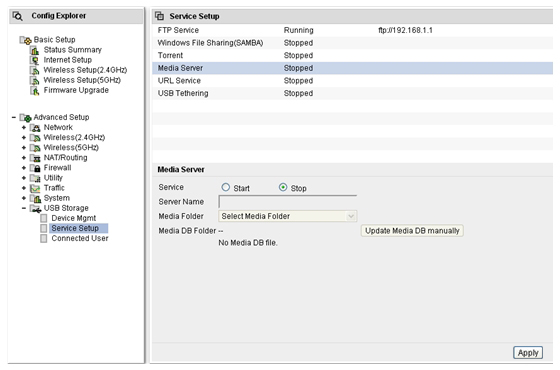The image size is (560, 370).
Task: Select the Torrent service row
Action: click(352, 55)
